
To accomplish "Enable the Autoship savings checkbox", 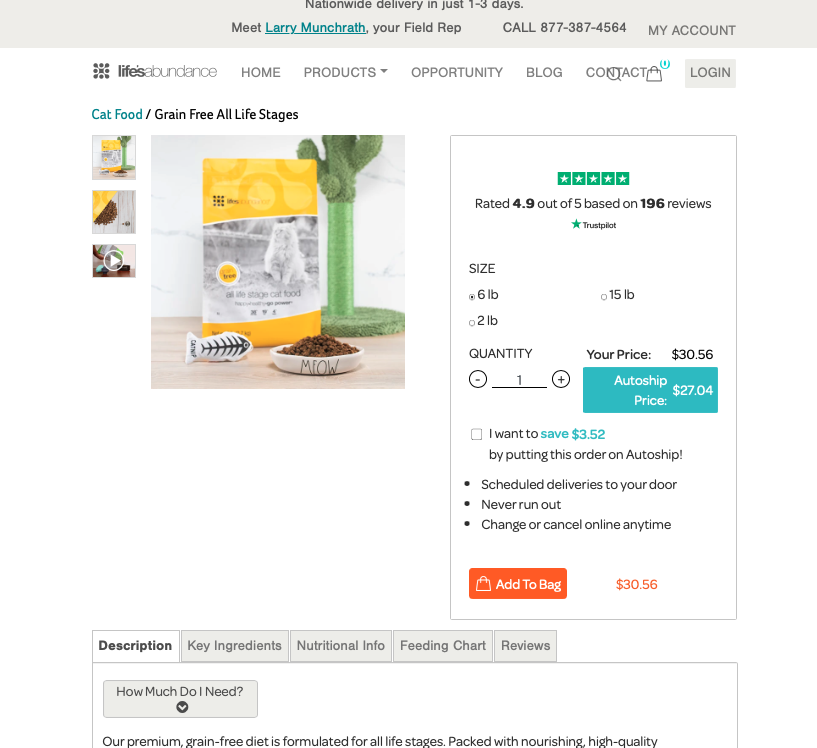I will point(476,434).
